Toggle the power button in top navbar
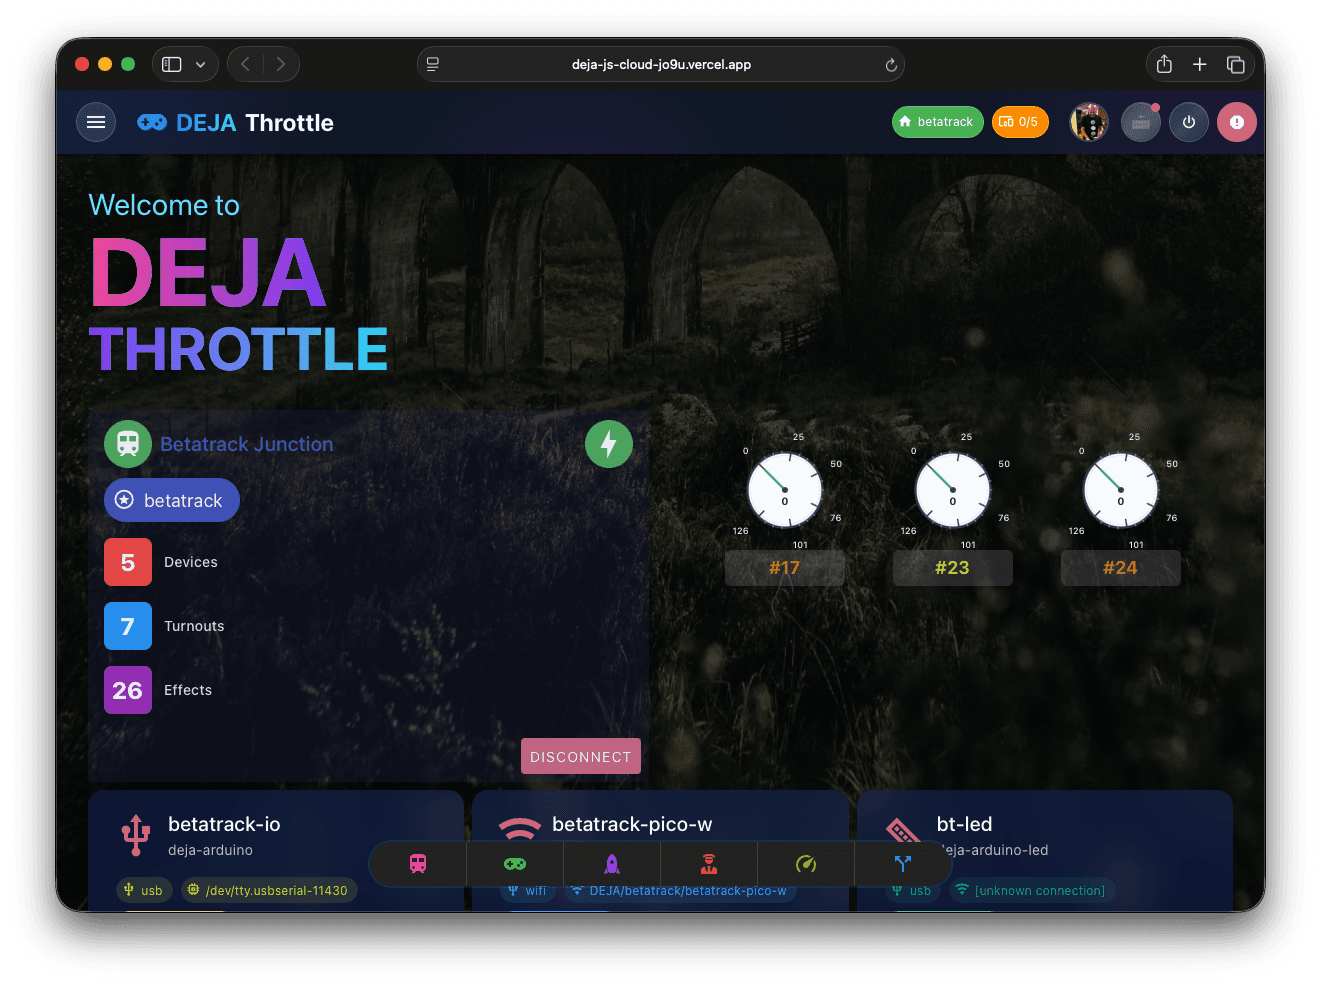The image size is (1321, 986). 1189,121
